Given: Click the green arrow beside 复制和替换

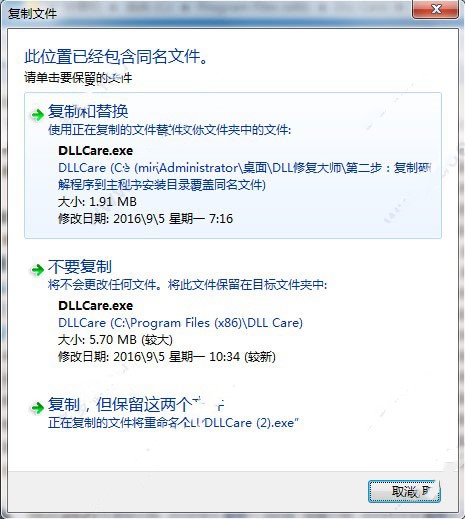Looking at the screenshot, I should (x=37, y=115).
